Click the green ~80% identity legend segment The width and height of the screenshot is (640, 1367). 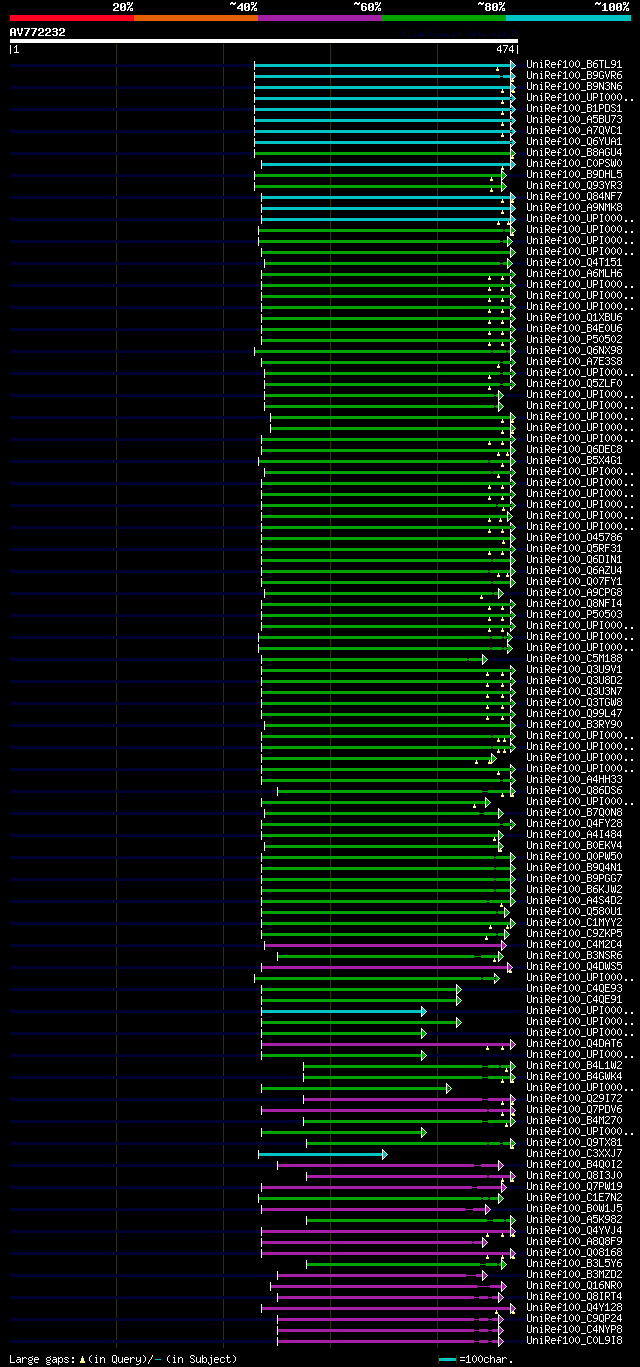click(x=444, y=17)
